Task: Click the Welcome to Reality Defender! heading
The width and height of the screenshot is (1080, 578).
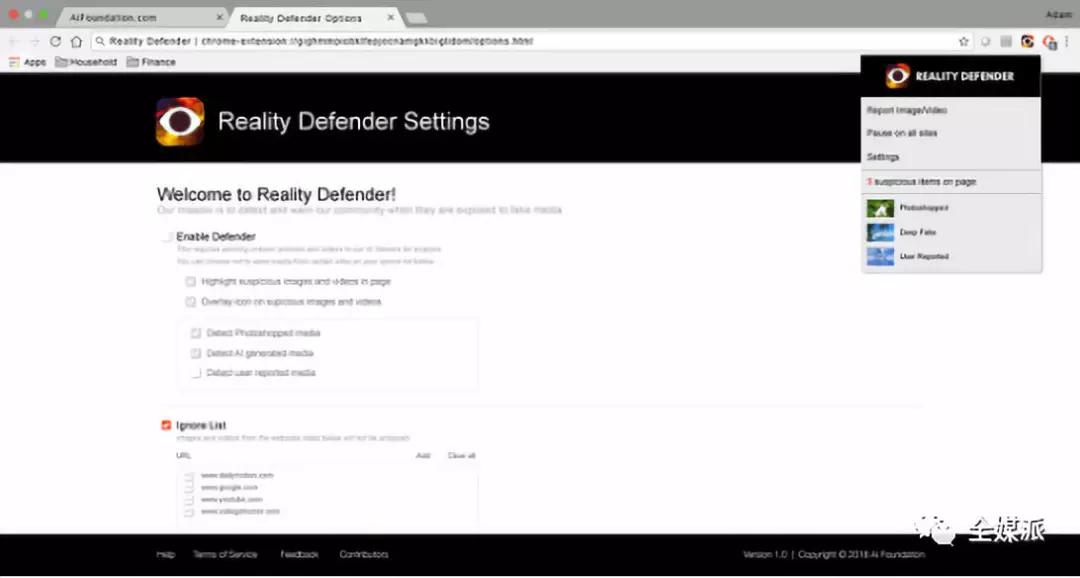Action: [276, 194]
